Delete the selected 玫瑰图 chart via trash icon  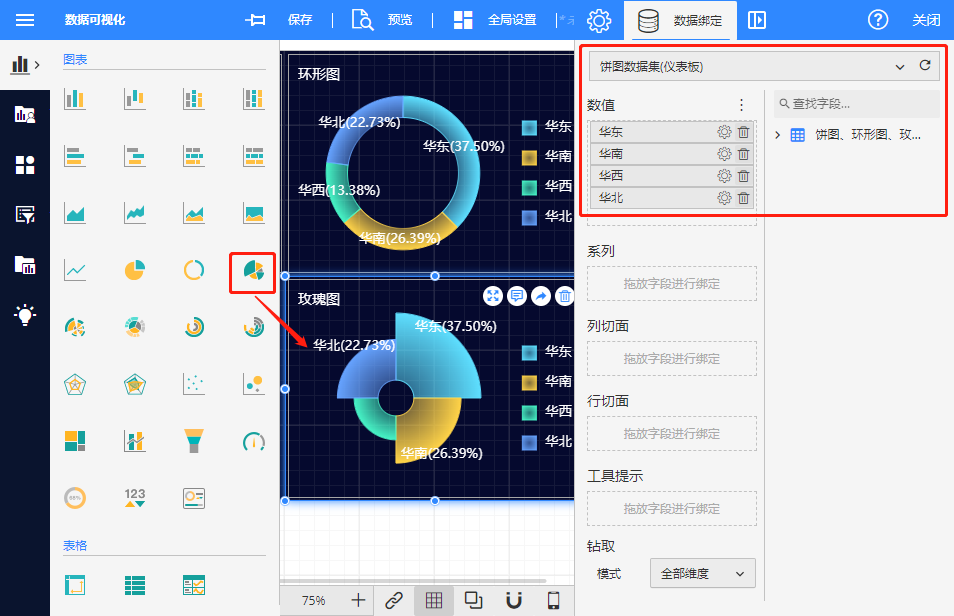[x=565, y=295]
